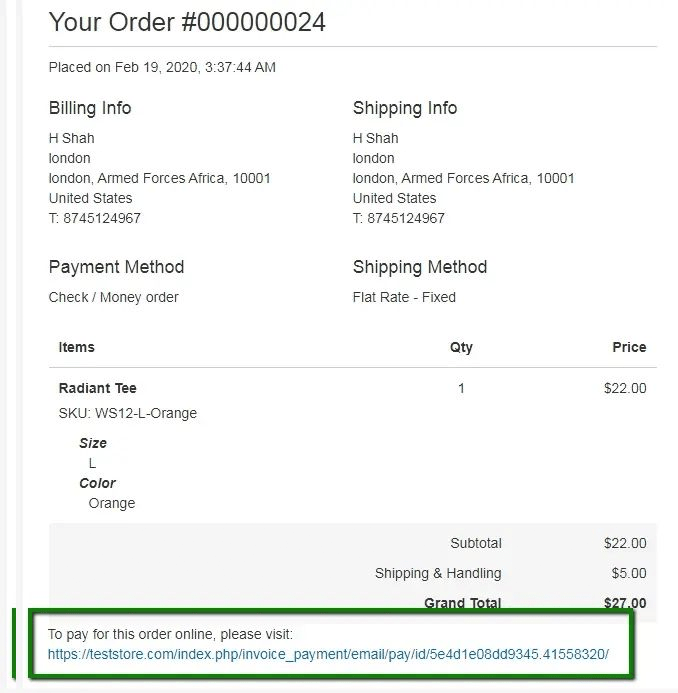Click the Subtotal $22.00 amount
678x693 pixels.
(x=625, y=543)
